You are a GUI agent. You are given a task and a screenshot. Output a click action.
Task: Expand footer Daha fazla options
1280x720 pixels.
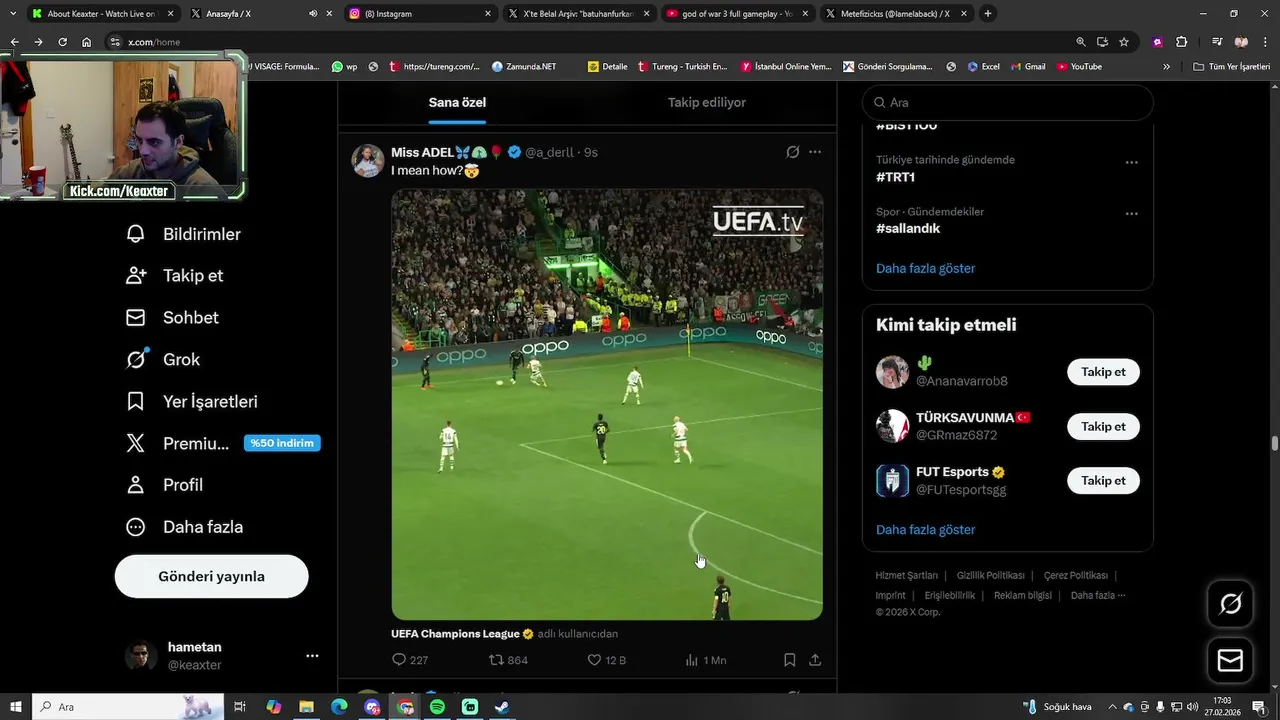coord(1097,596)
